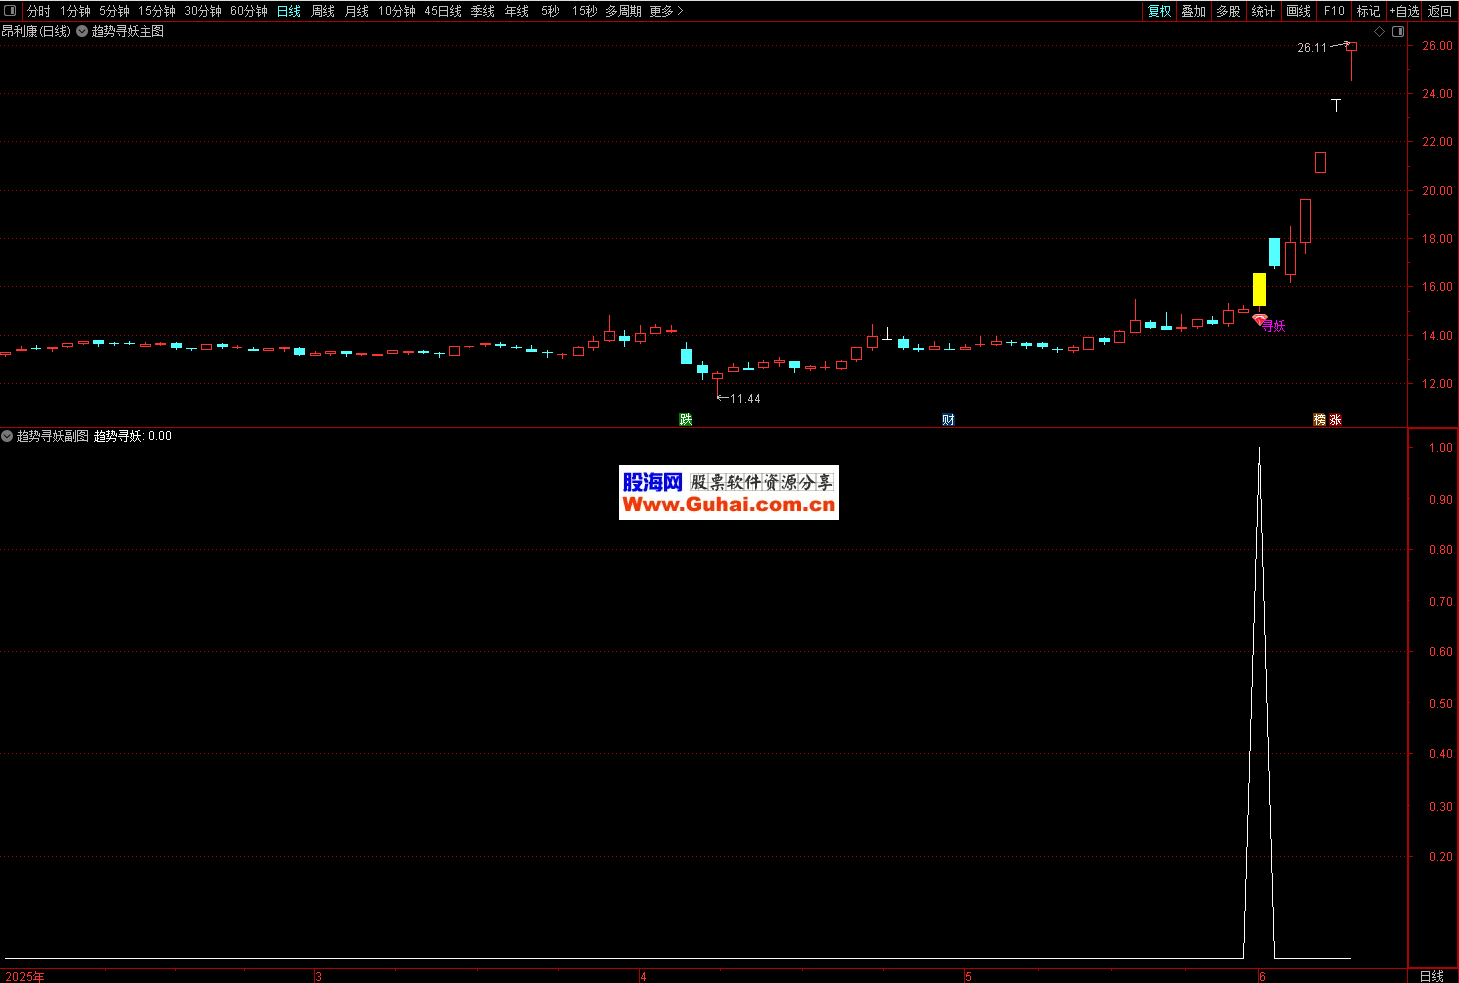Click the month 4 axis marker
This screenshot has height=983, width=1459.
tap(643, 976)
